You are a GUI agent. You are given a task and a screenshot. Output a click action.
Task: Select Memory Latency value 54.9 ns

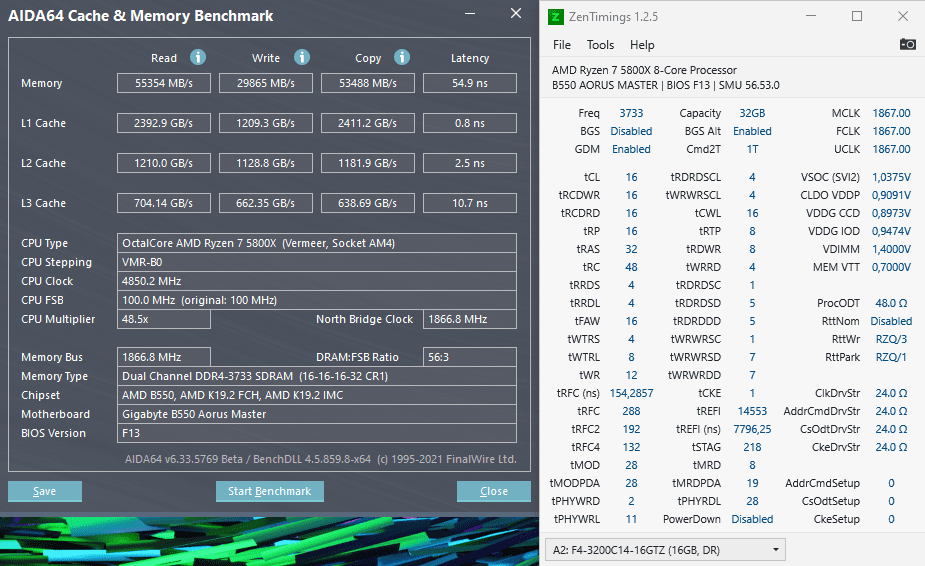click(x=470, y=83)
